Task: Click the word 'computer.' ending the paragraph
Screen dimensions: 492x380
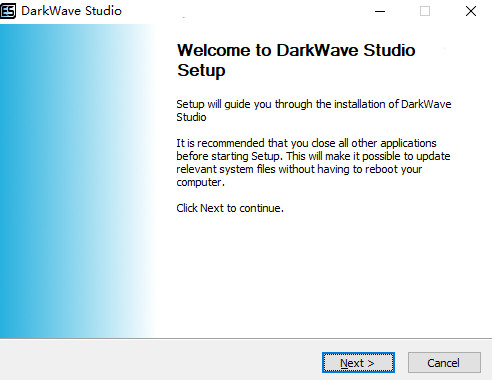Action: [x=201, y=182]
